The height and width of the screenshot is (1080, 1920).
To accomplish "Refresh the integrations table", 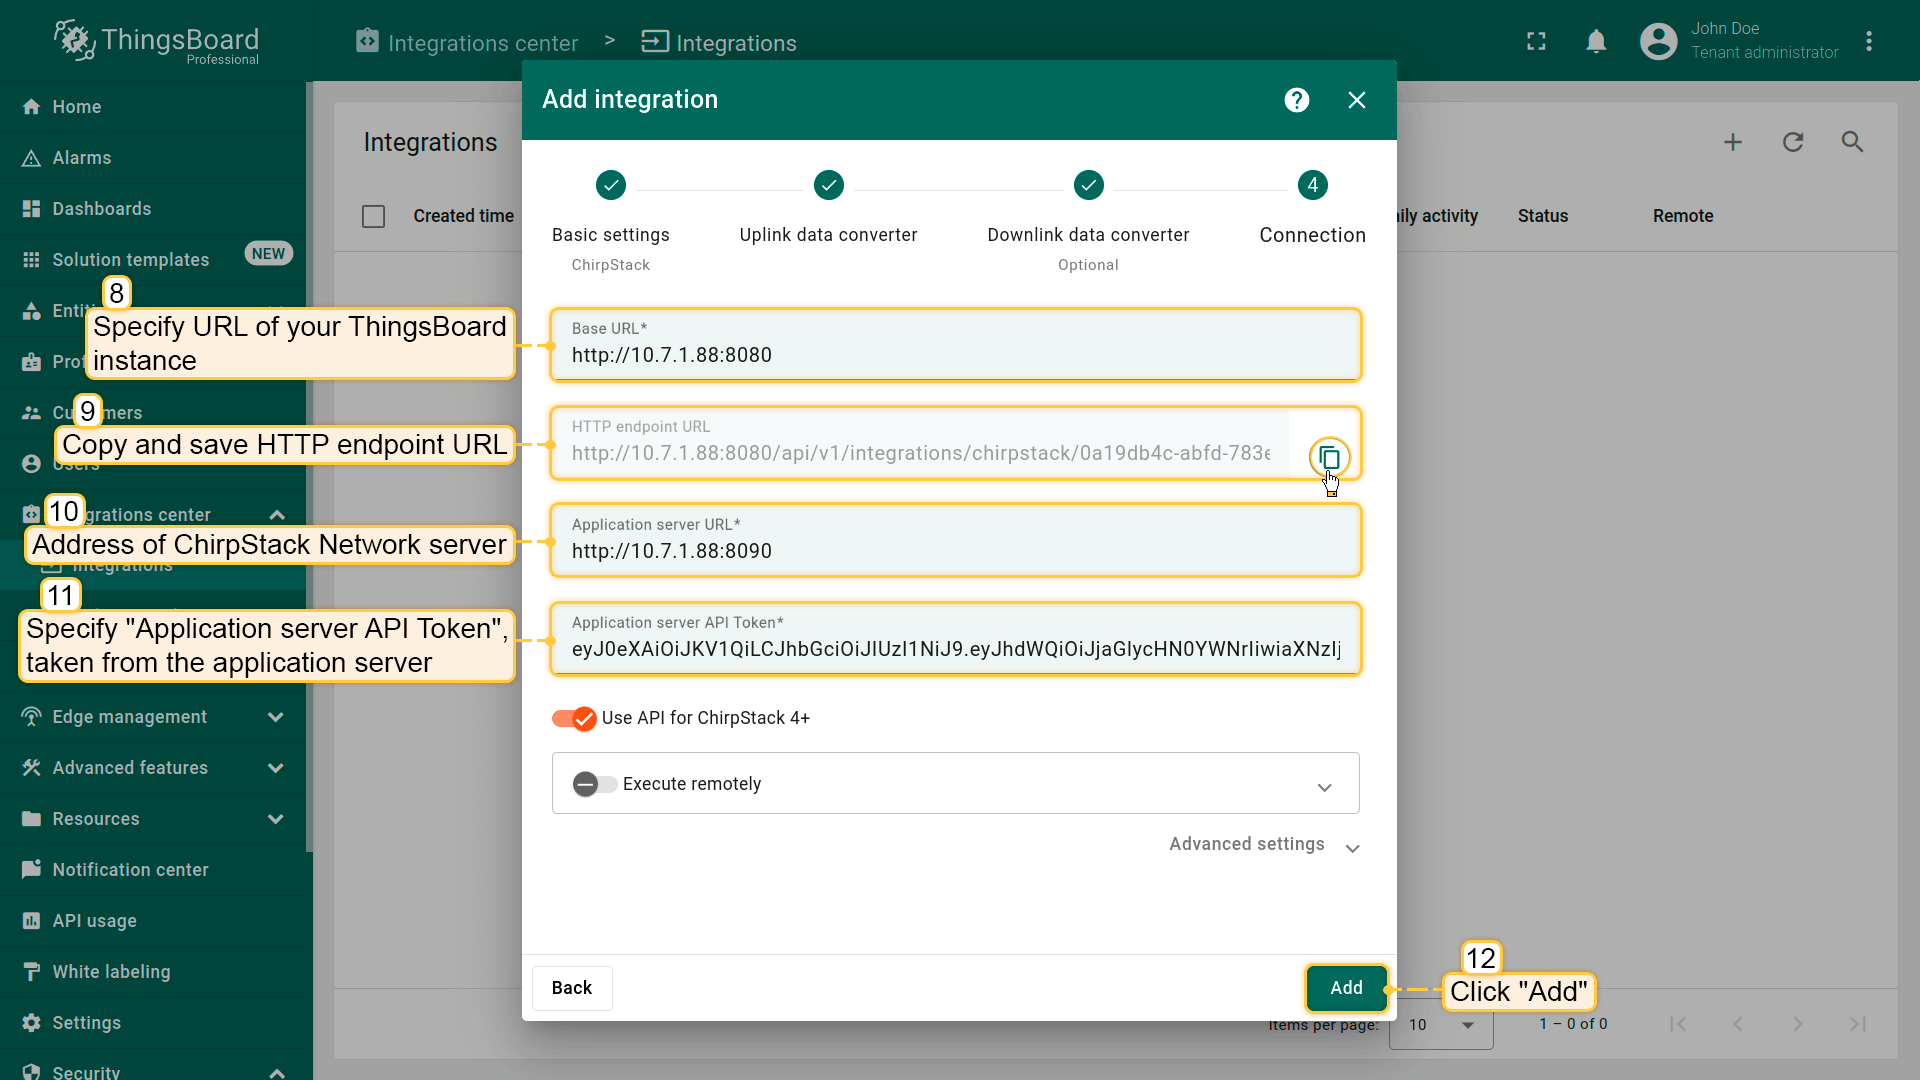I will pos(1793,142).
